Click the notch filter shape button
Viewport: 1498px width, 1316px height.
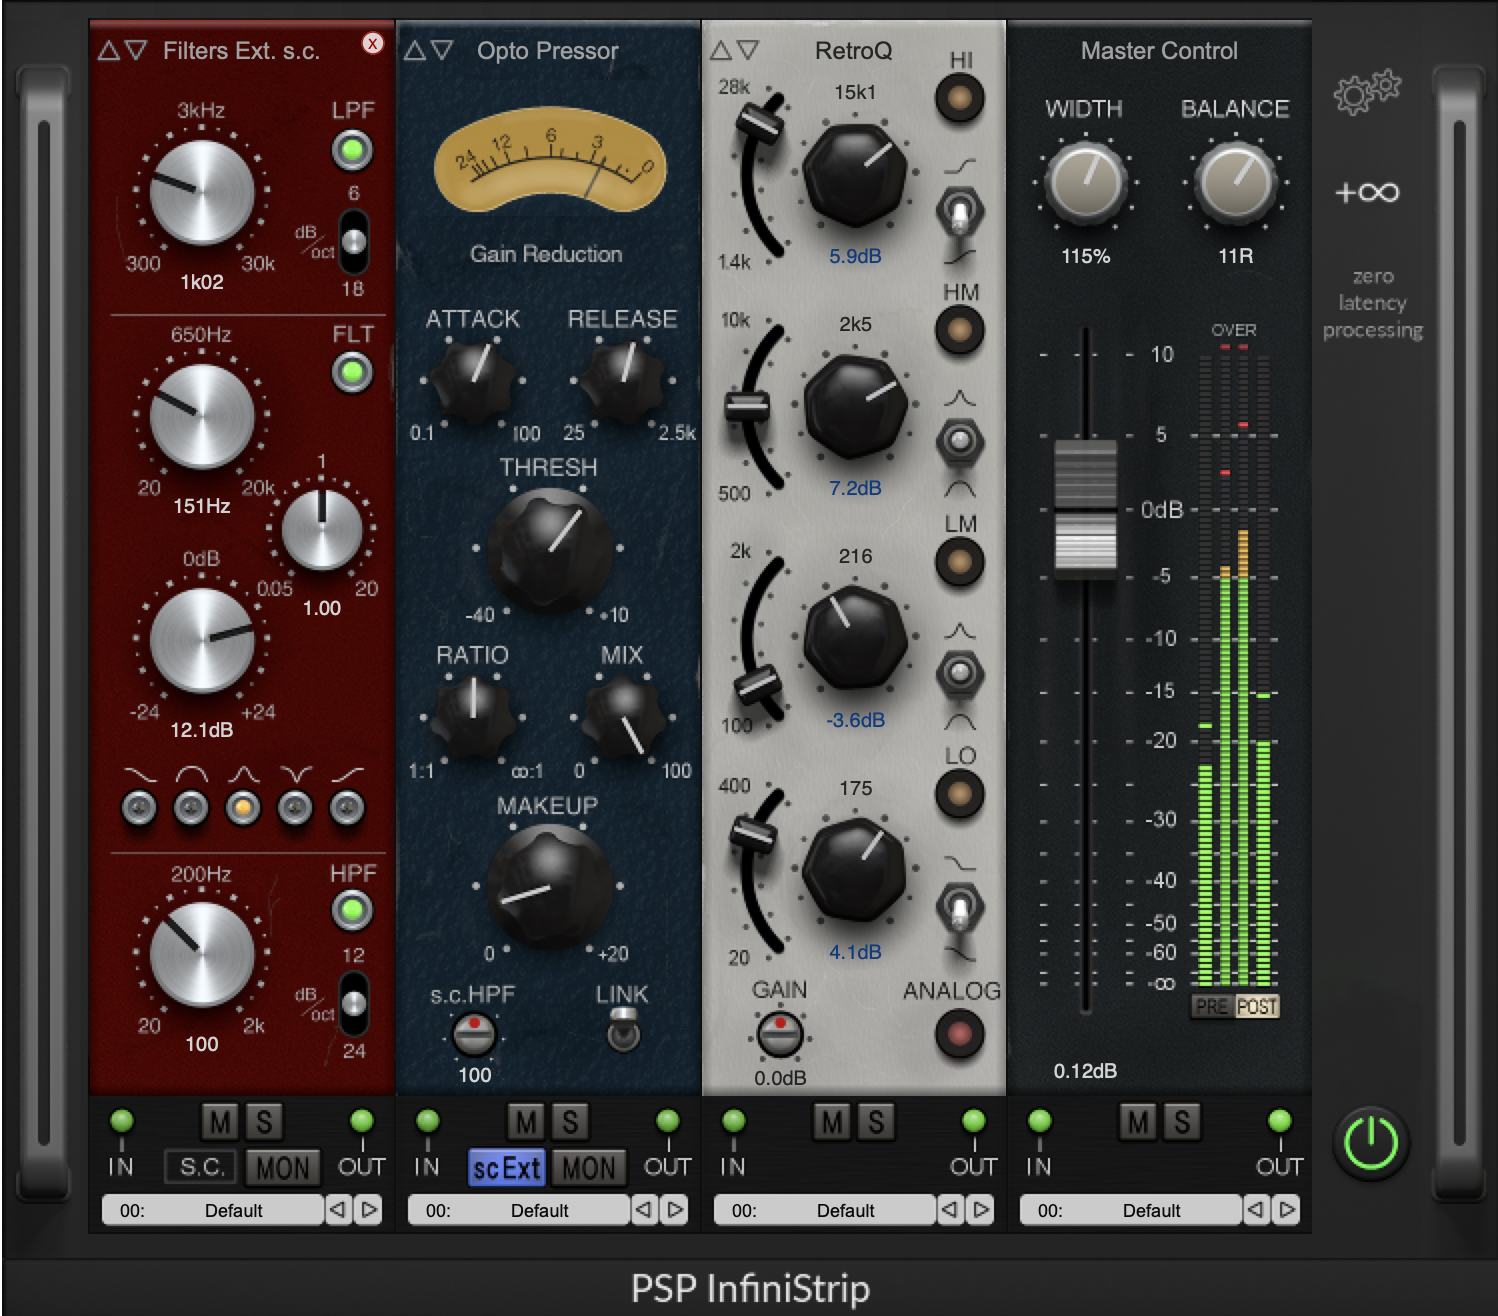295,807
